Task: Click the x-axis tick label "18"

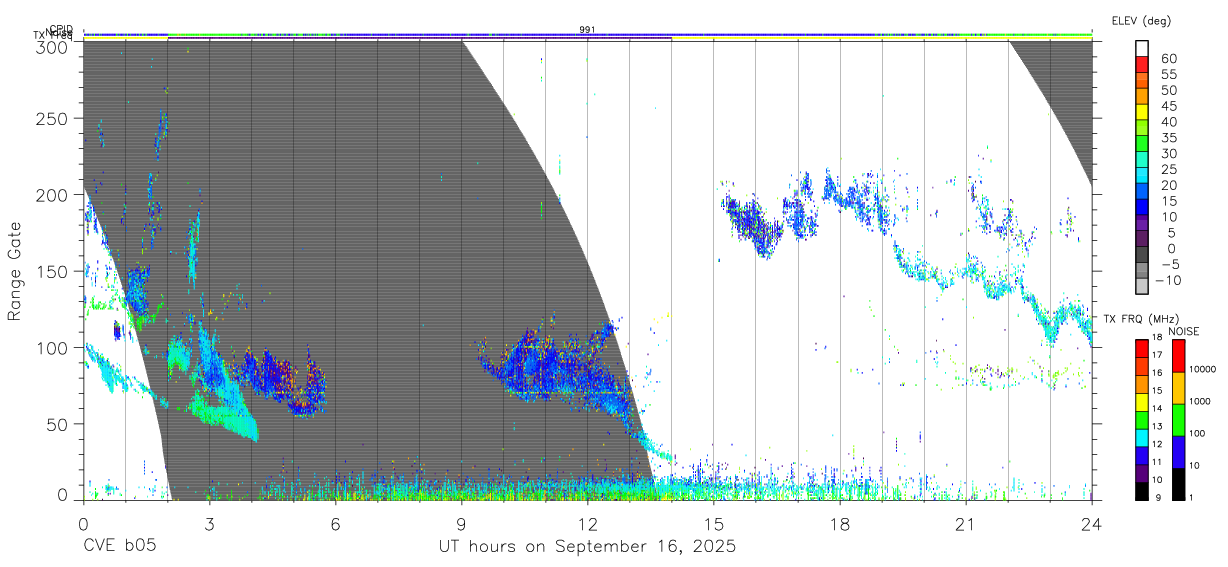Action: (840, 524)
